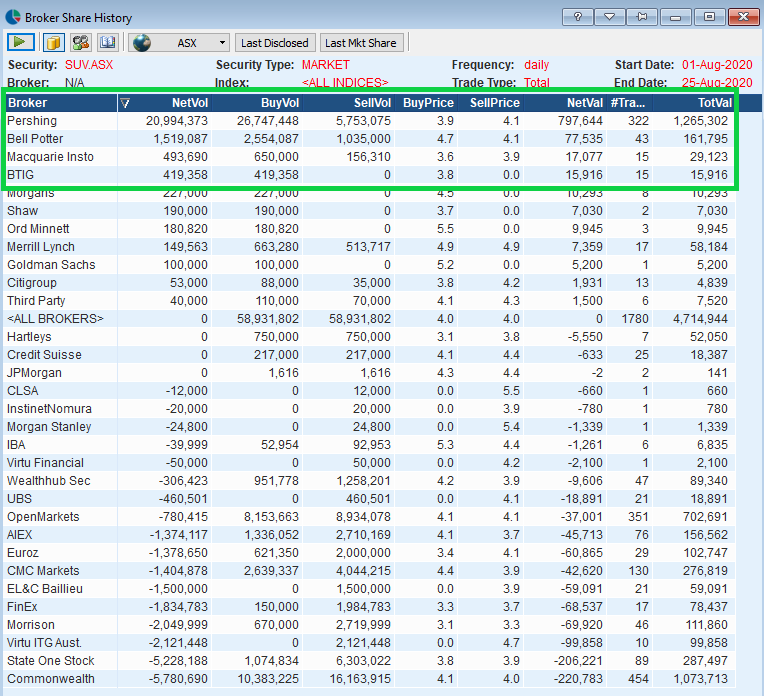Click the <ALL INDICES> index value
The image size is (764, 696).
click(345, 82)
